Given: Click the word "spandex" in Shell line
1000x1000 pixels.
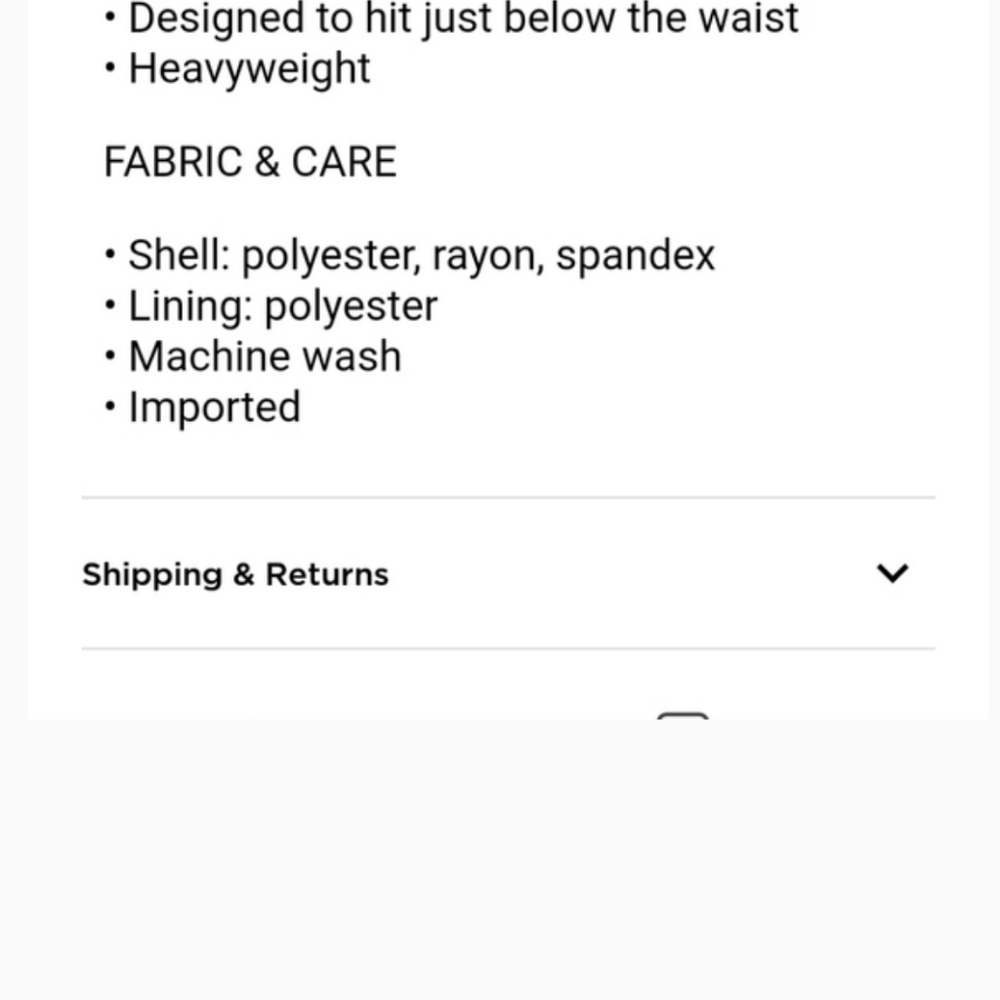Looking at the screenshot, I should (x=635, y=256).
